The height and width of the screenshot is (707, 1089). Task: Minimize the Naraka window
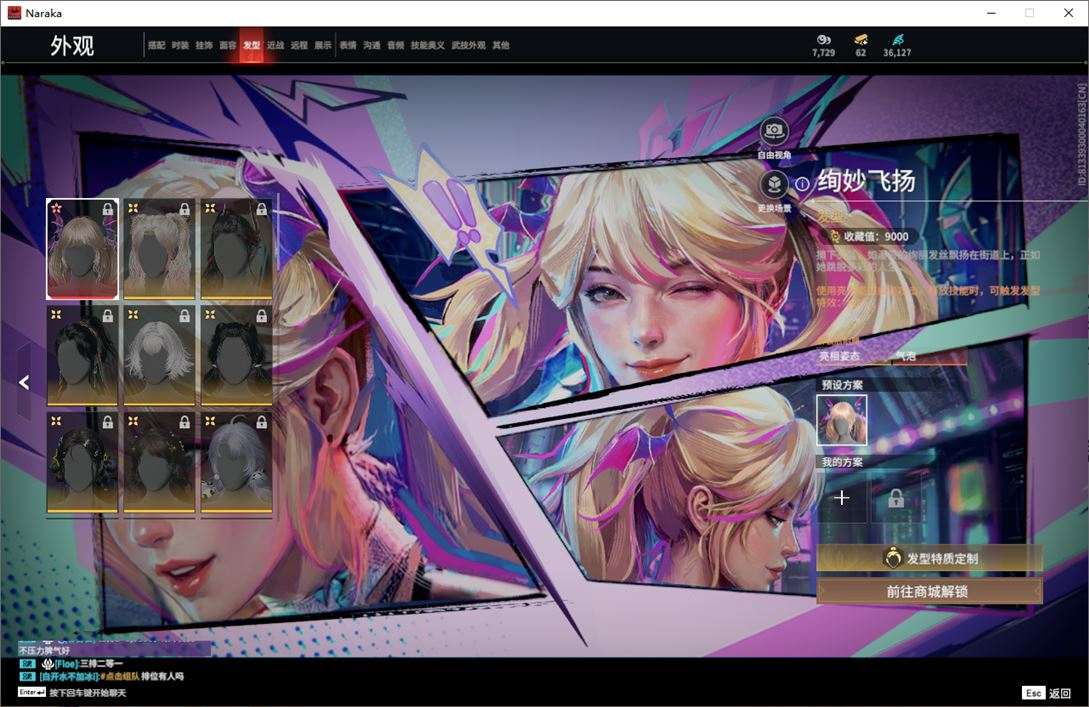(x=992, y=13)
